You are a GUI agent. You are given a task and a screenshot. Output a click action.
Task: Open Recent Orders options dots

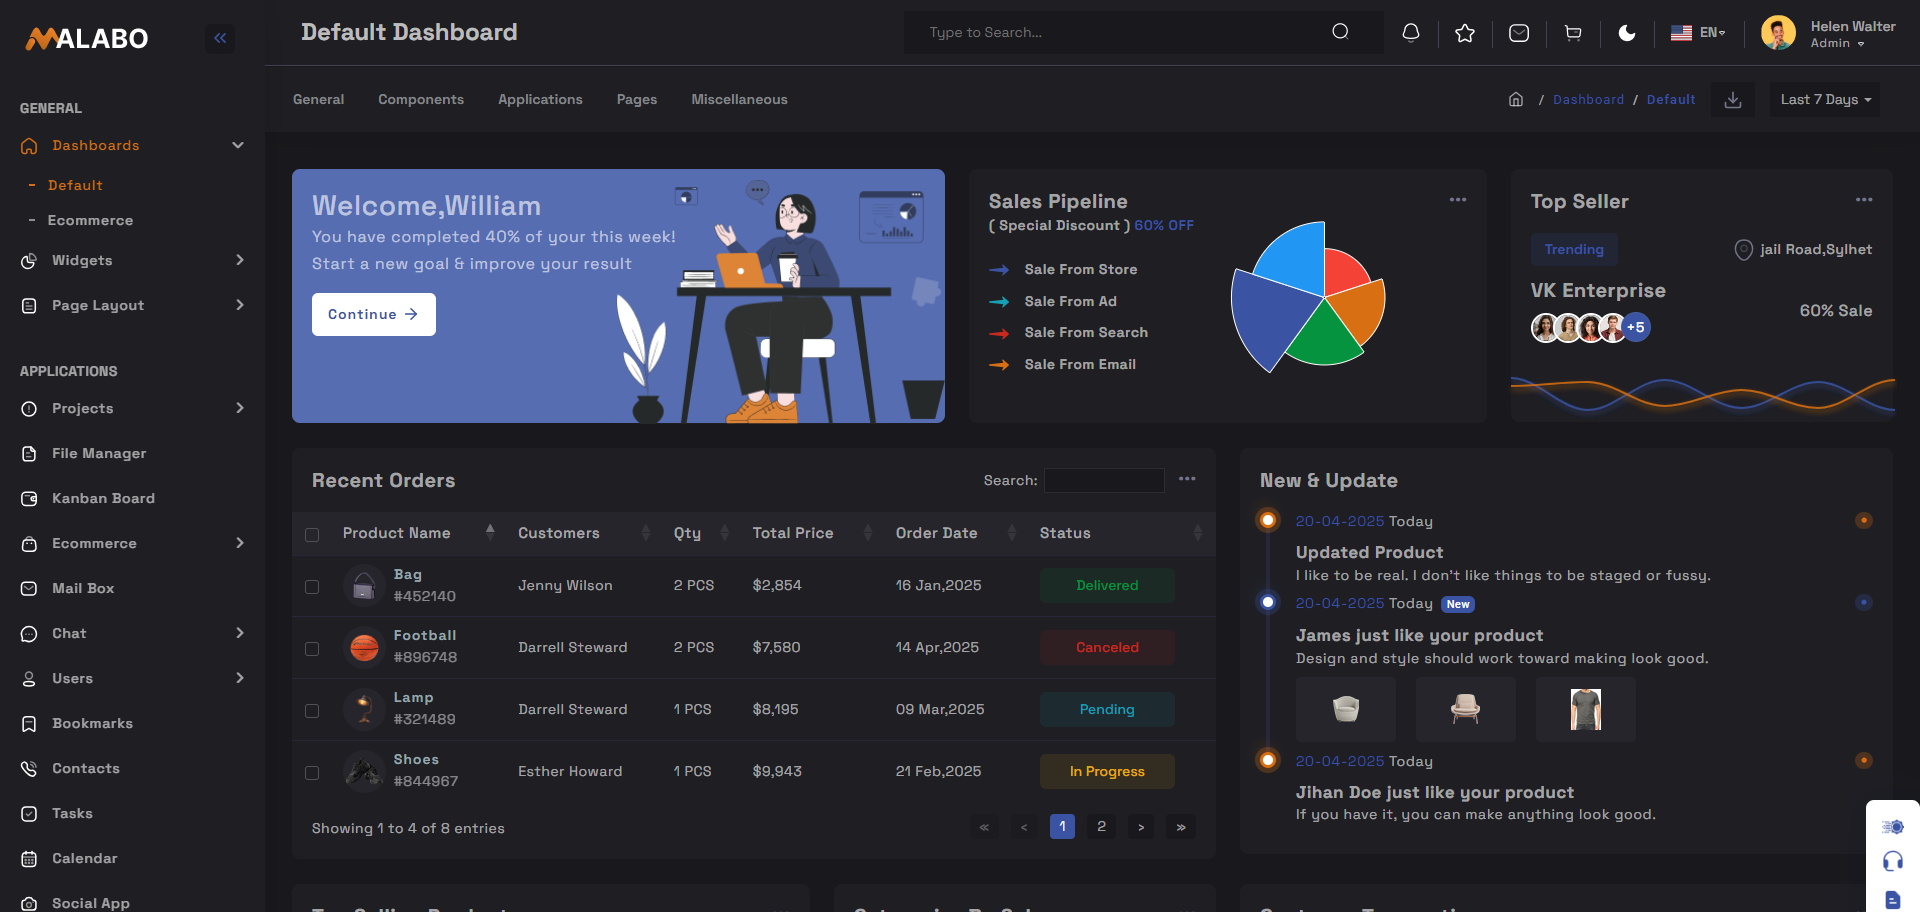pos(1187,479)
